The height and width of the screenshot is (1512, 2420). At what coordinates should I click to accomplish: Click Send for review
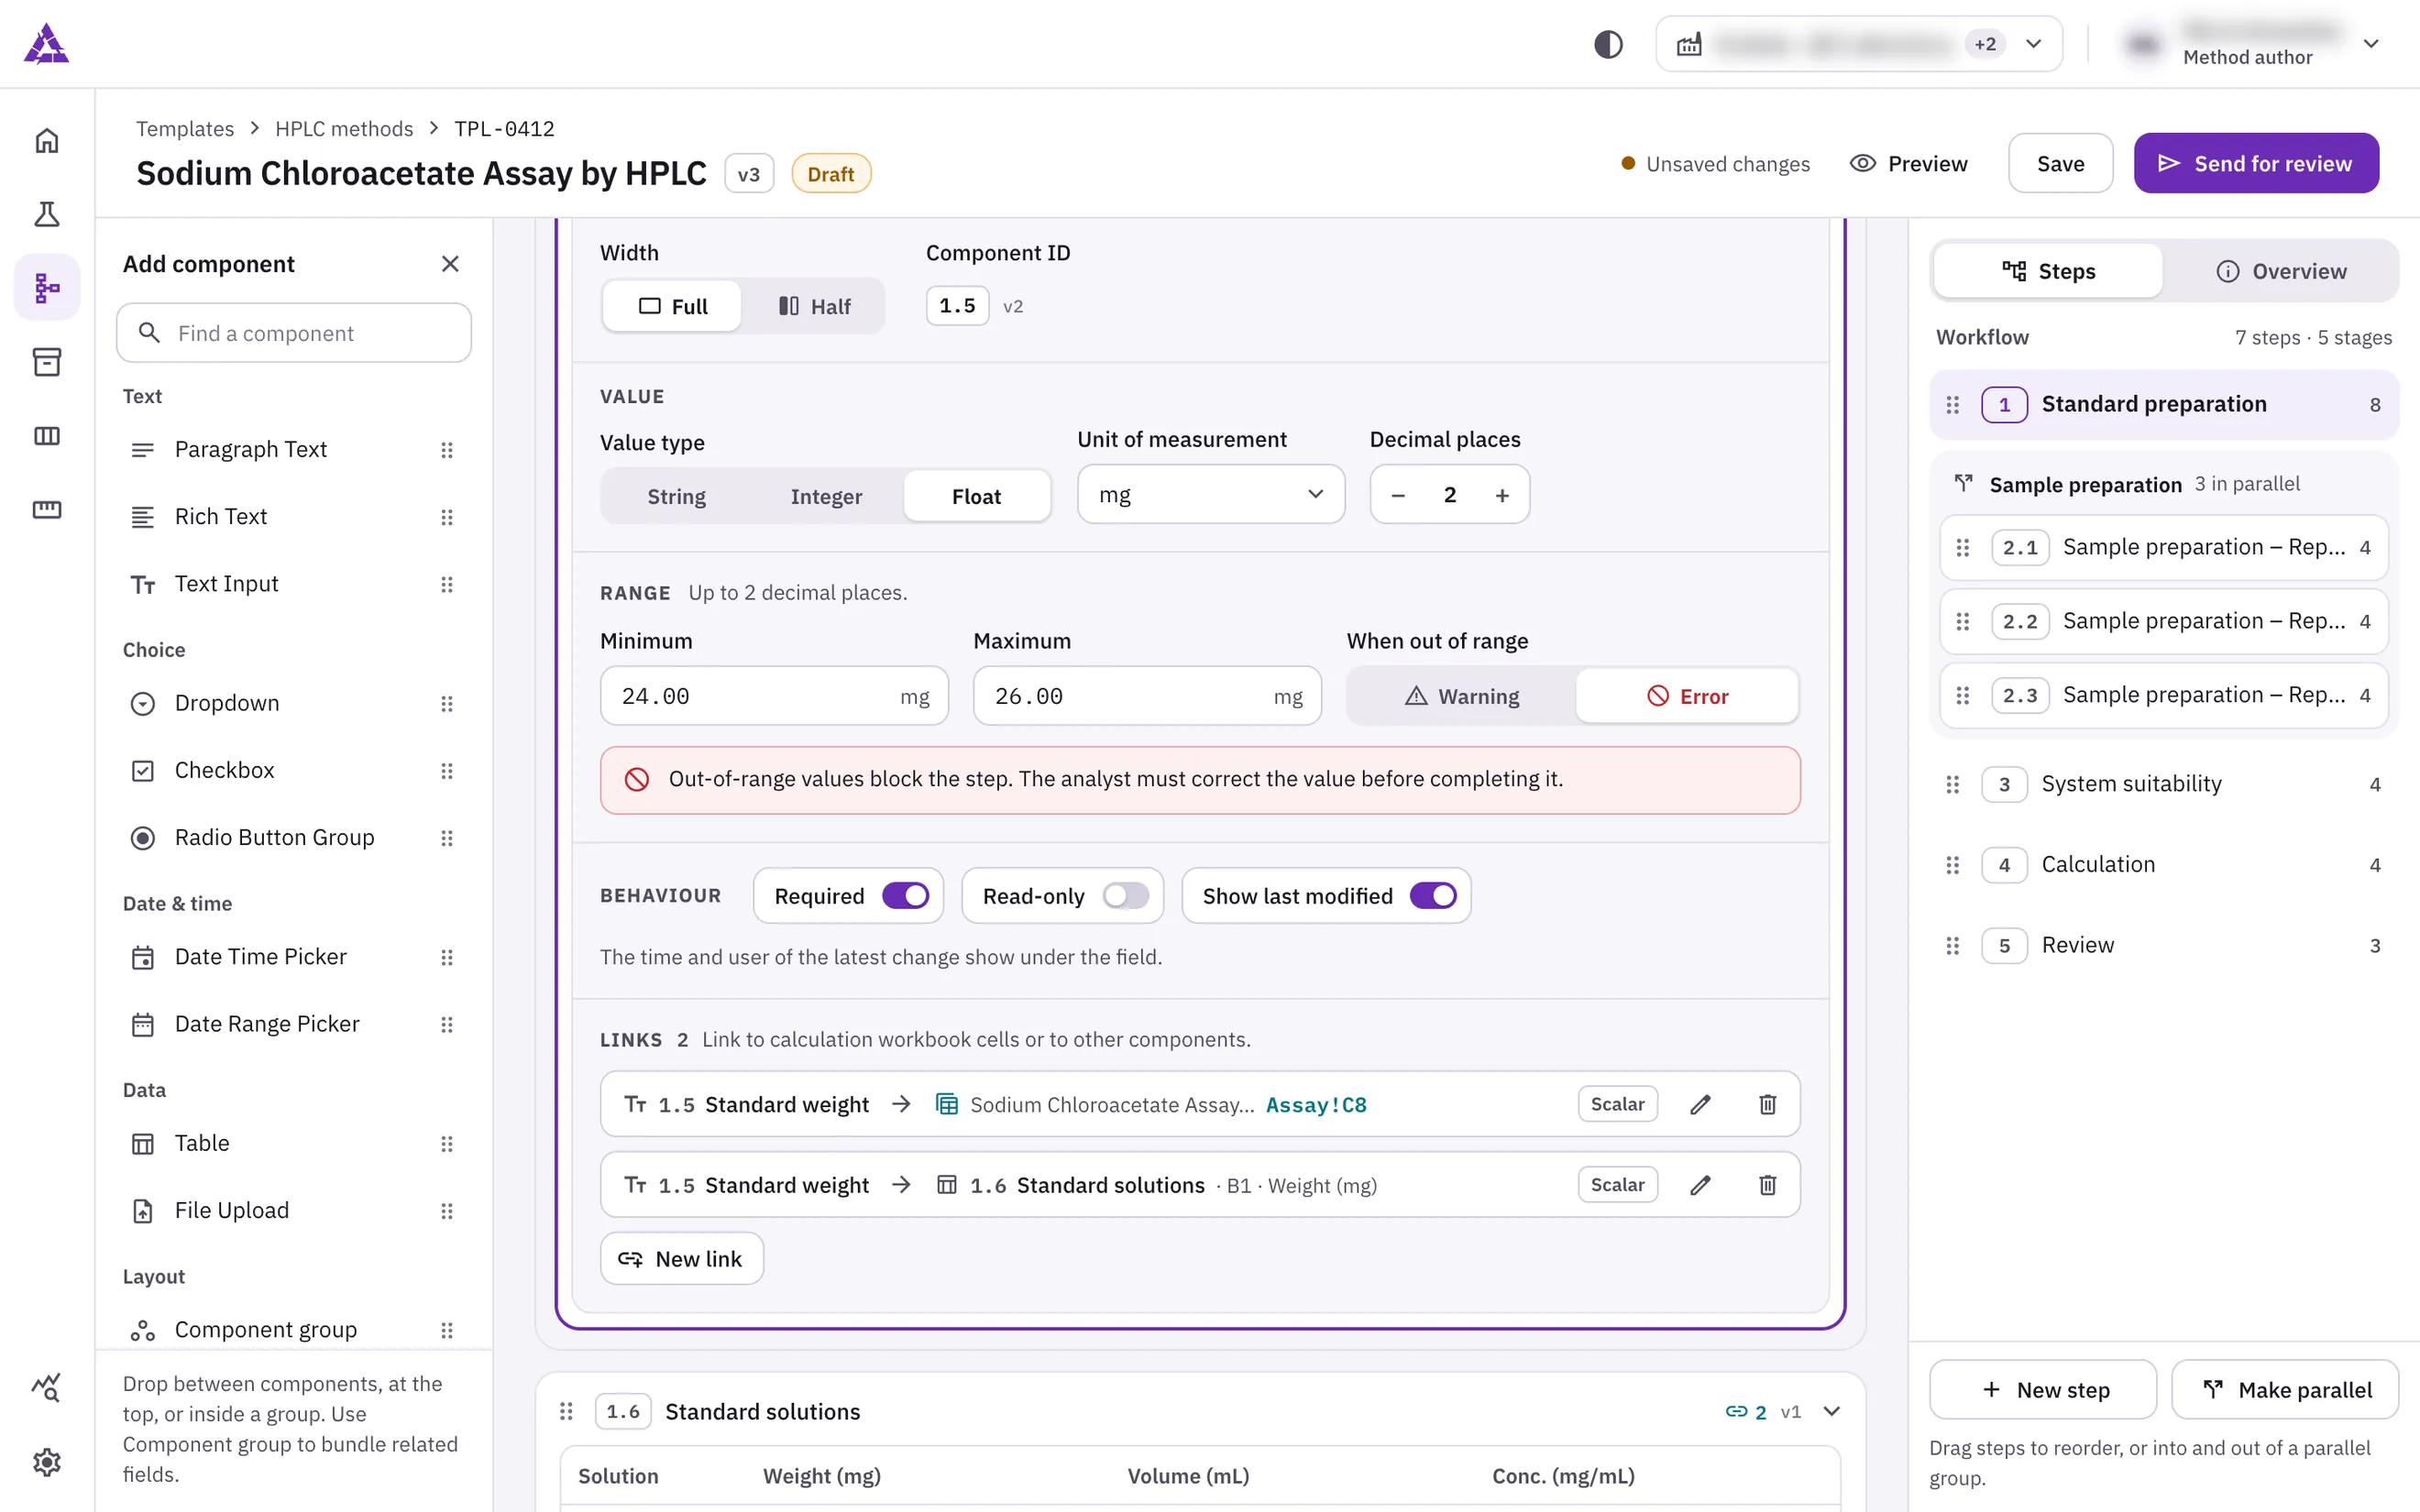(2256, 163)
